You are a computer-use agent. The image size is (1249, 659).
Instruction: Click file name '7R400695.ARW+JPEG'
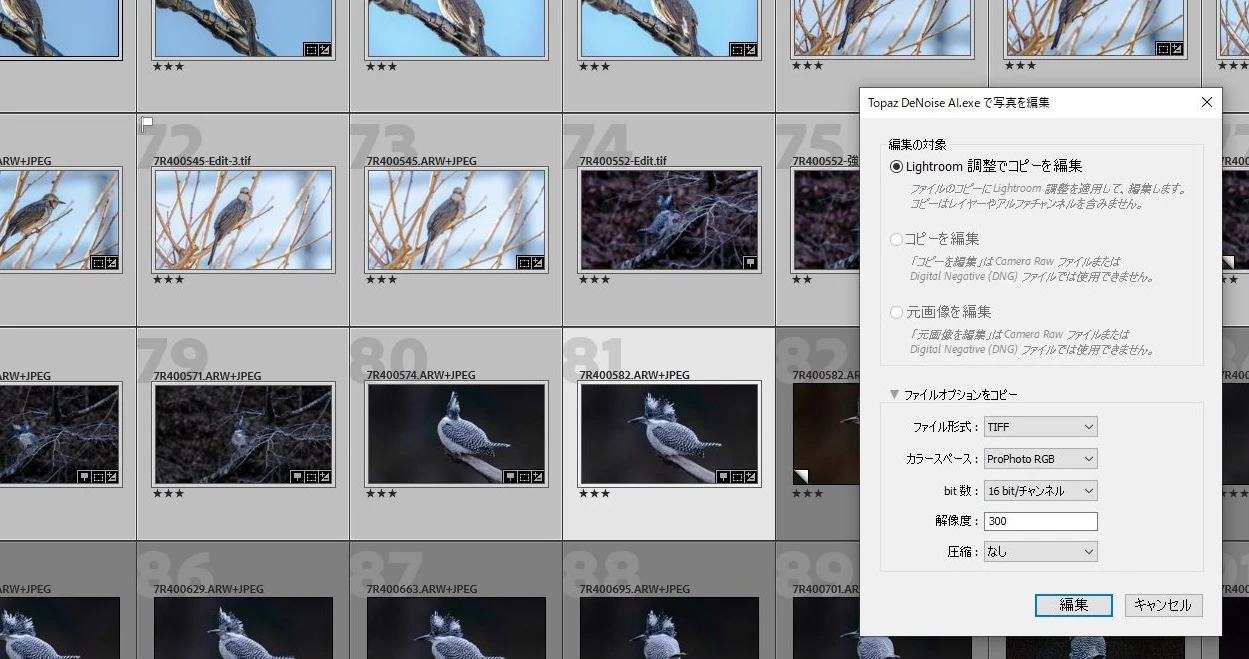[634, 590]
